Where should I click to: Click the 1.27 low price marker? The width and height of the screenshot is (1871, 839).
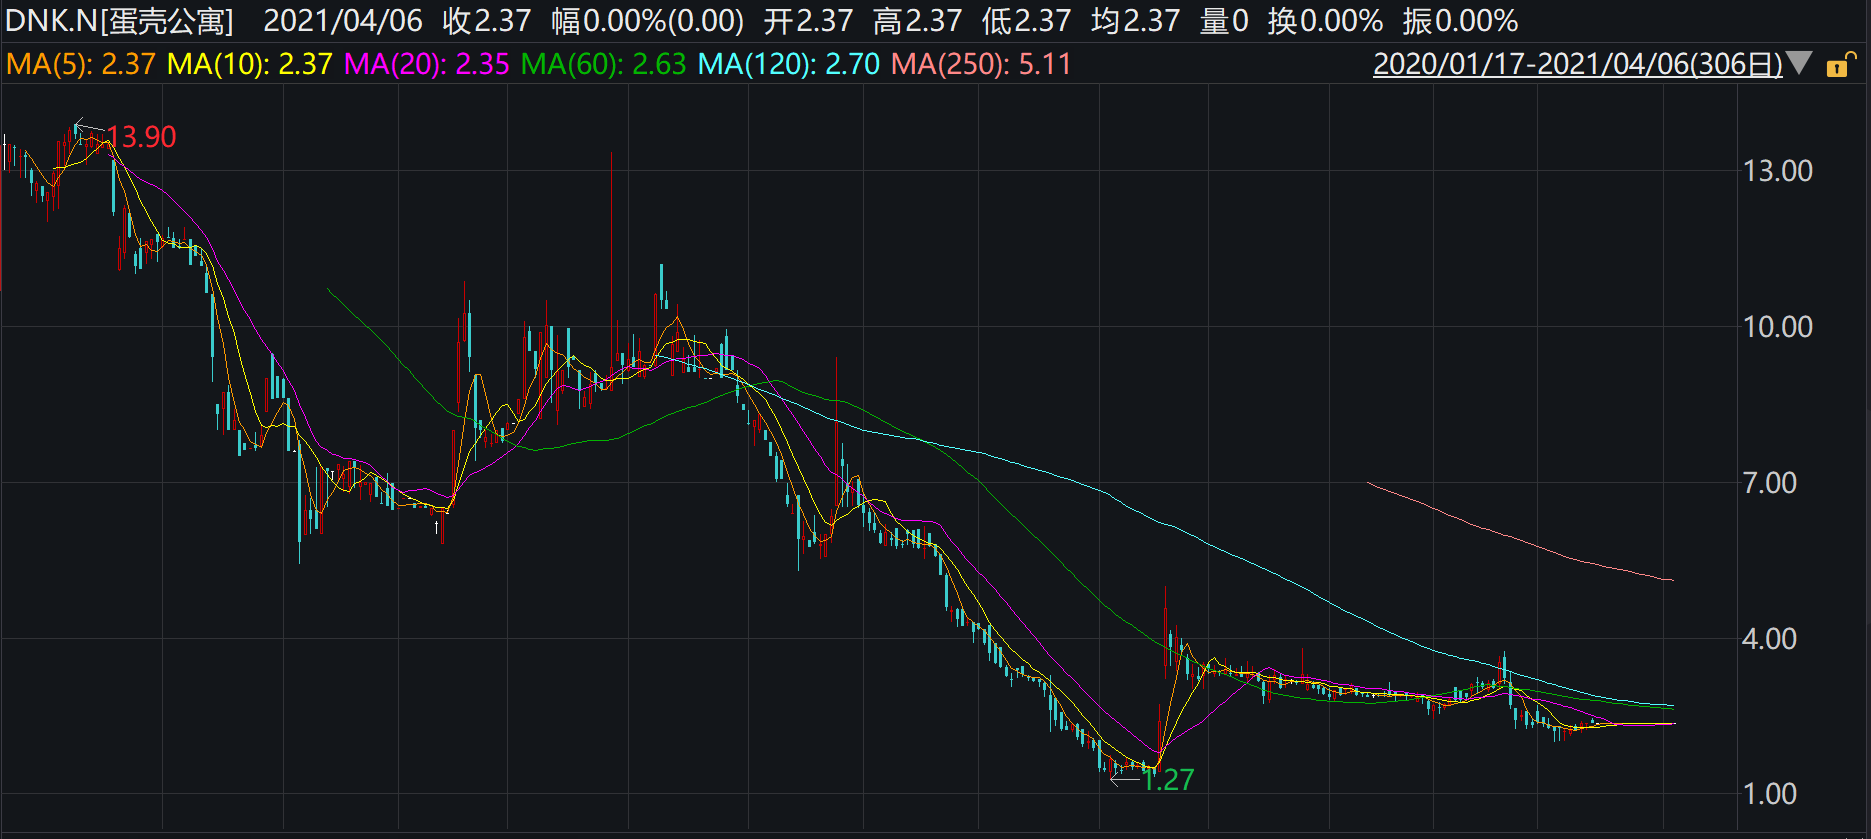(1167, 780)
